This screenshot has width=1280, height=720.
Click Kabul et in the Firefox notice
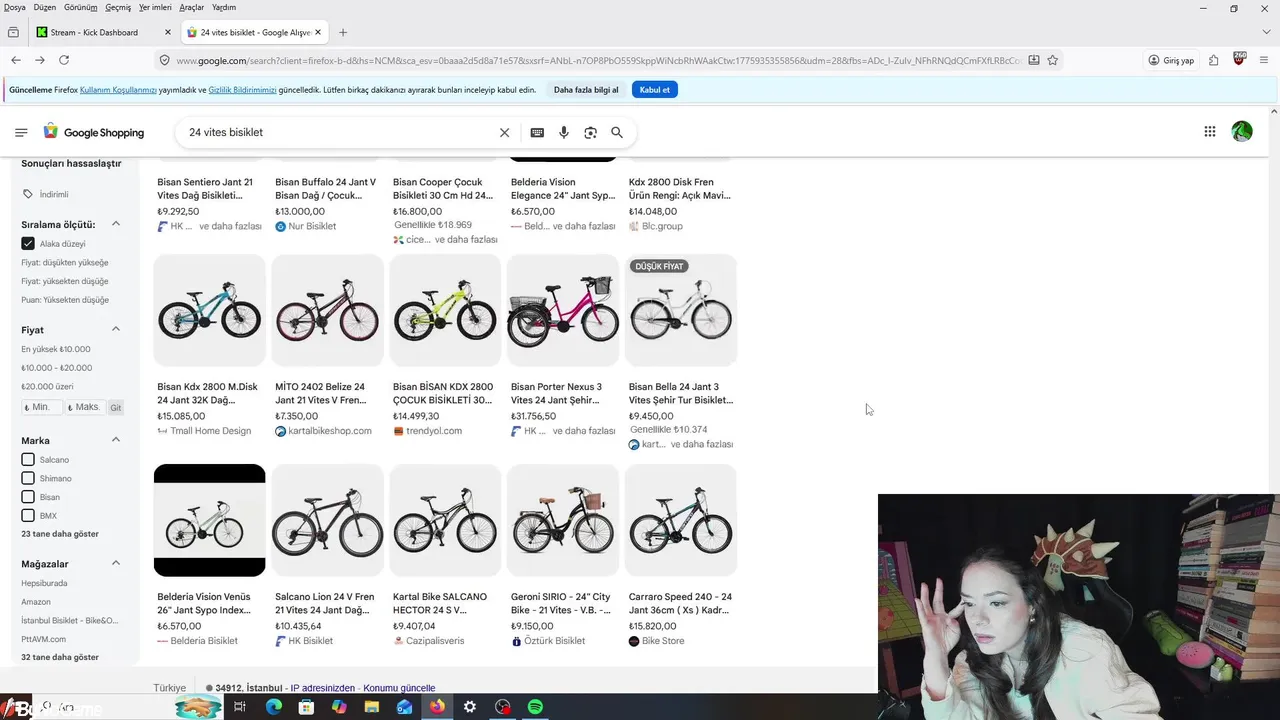click(x=655, y=90)
